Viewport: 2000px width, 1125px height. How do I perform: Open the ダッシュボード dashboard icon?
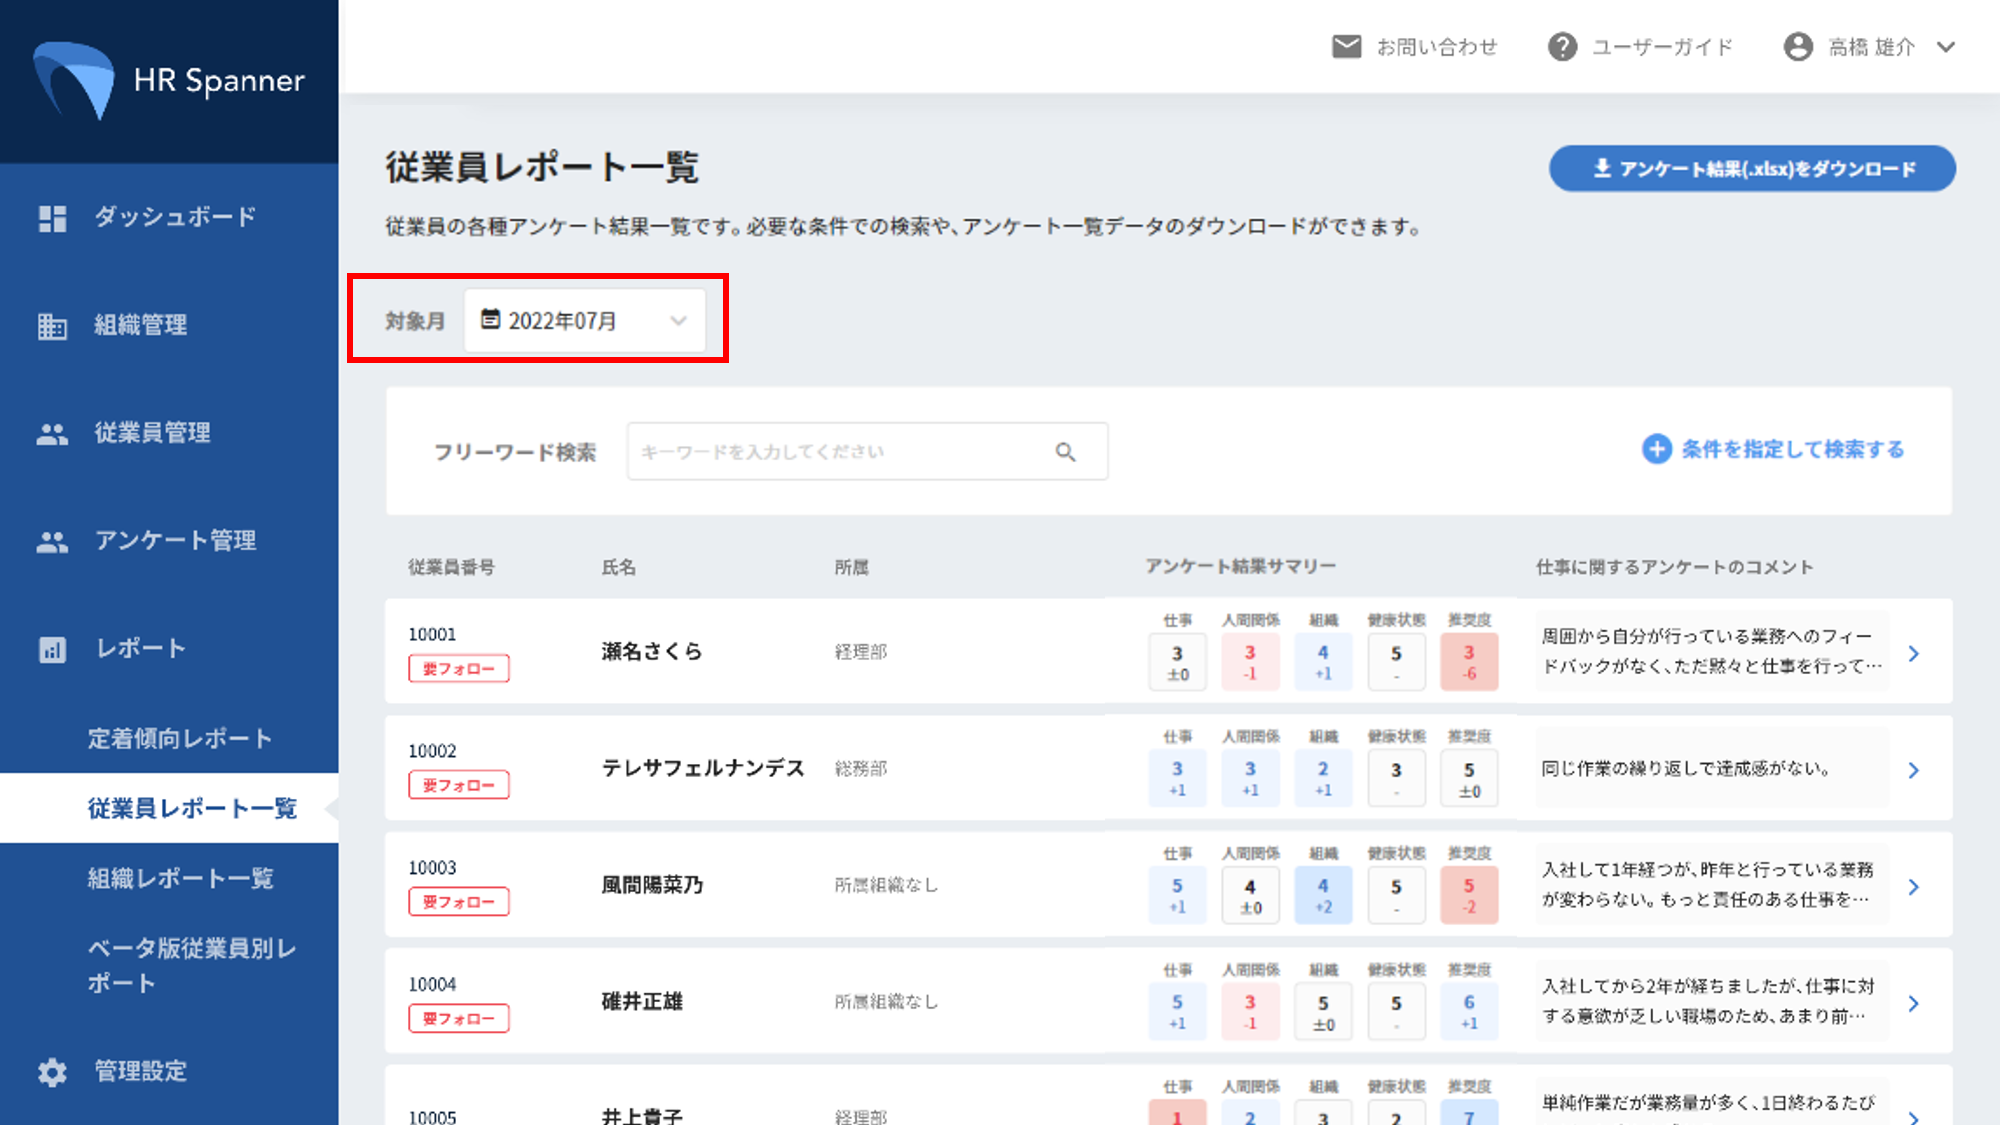(52, 218)
